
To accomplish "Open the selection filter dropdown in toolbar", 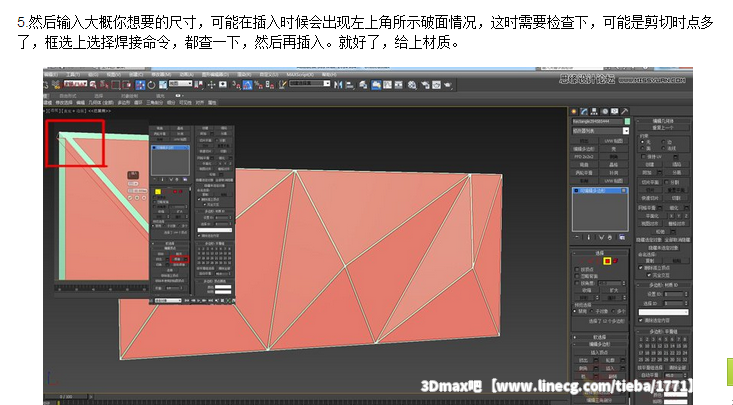I will (x=75, y=84).
